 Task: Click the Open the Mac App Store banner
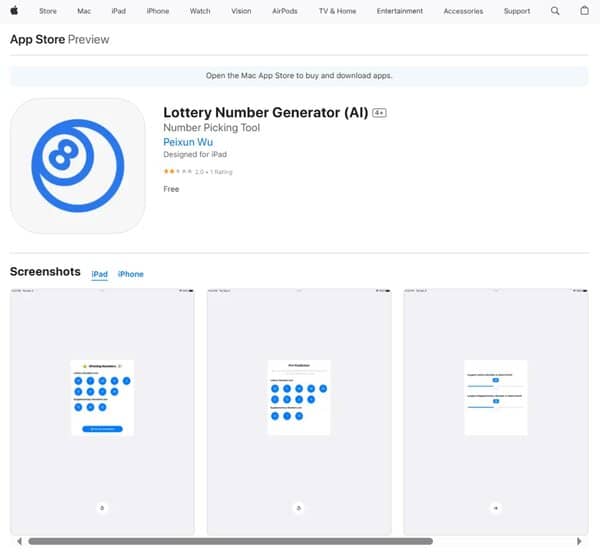point(299,76)
